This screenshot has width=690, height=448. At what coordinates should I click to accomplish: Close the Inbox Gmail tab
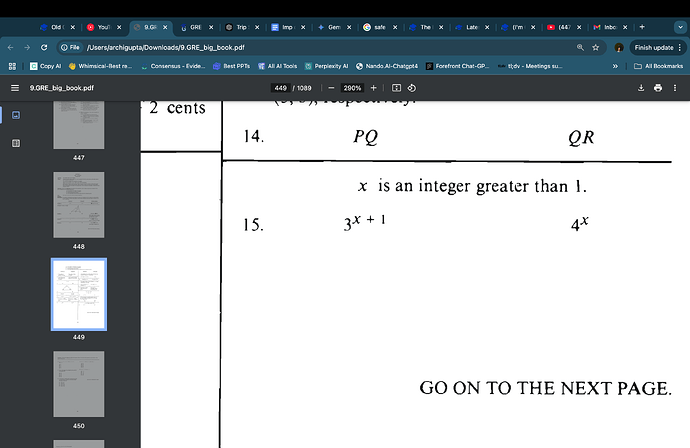click(x=625, y=27)
